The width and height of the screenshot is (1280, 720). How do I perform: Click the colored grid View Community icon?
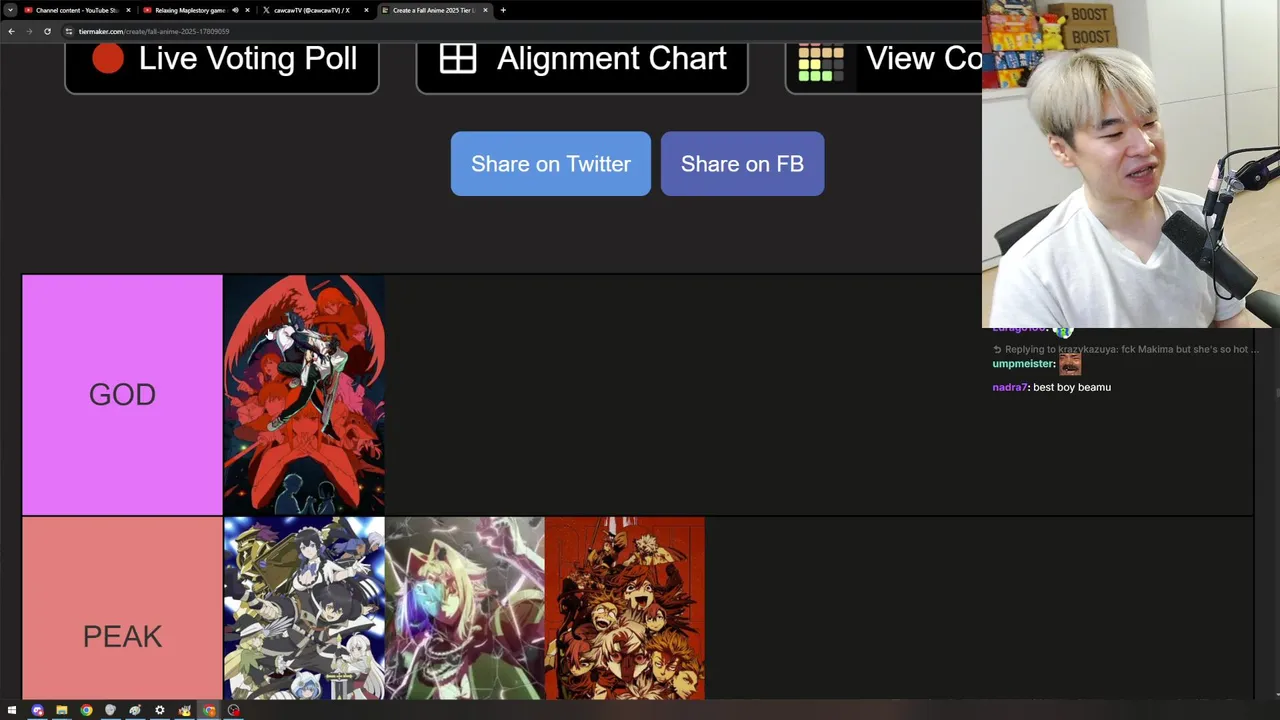pyautogui.click(x=821, y=63)
